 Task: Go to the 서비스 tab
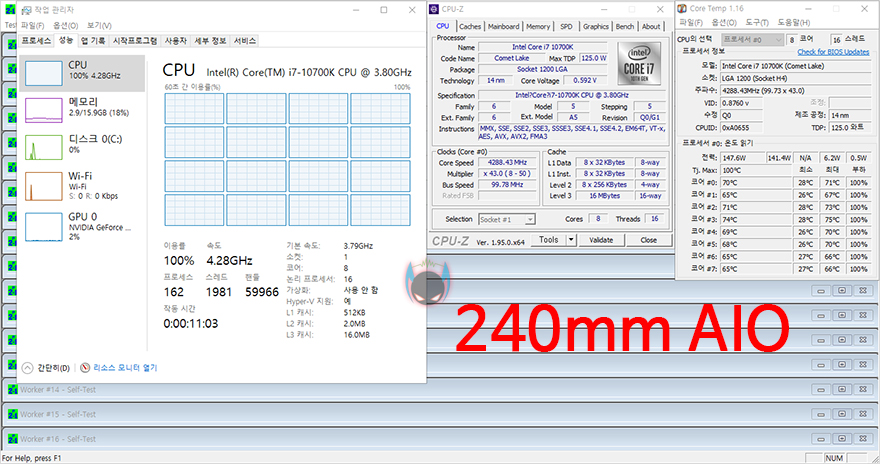(245, 41)
